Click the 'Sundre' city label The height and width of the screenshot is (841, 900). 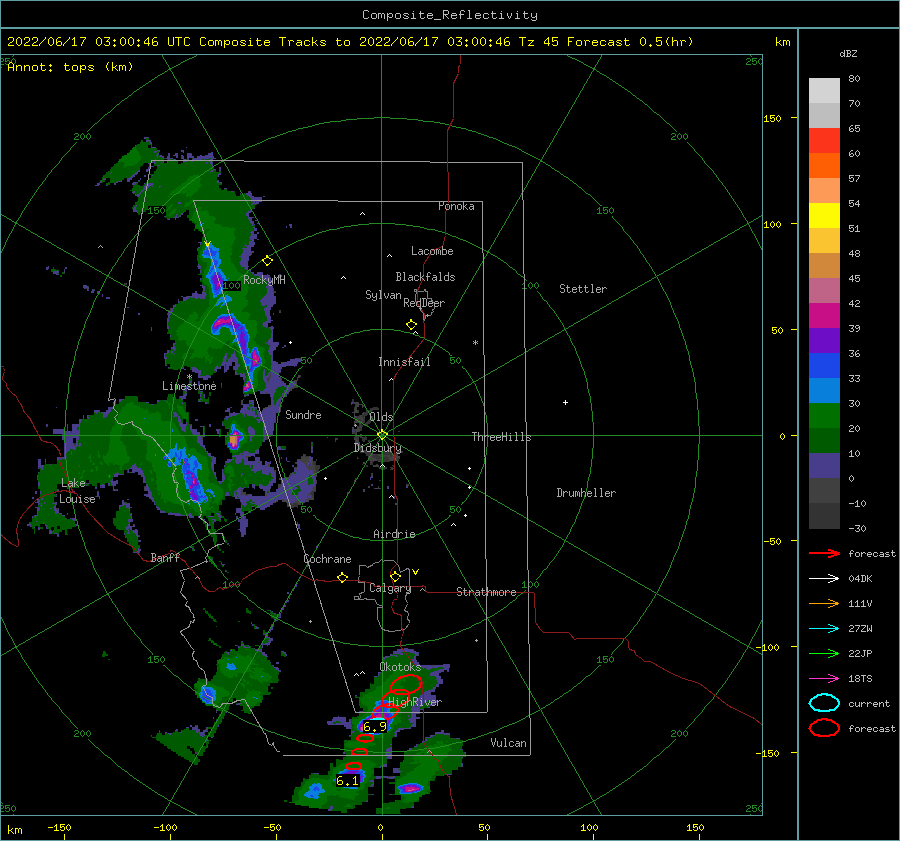[x=303, y=414]
